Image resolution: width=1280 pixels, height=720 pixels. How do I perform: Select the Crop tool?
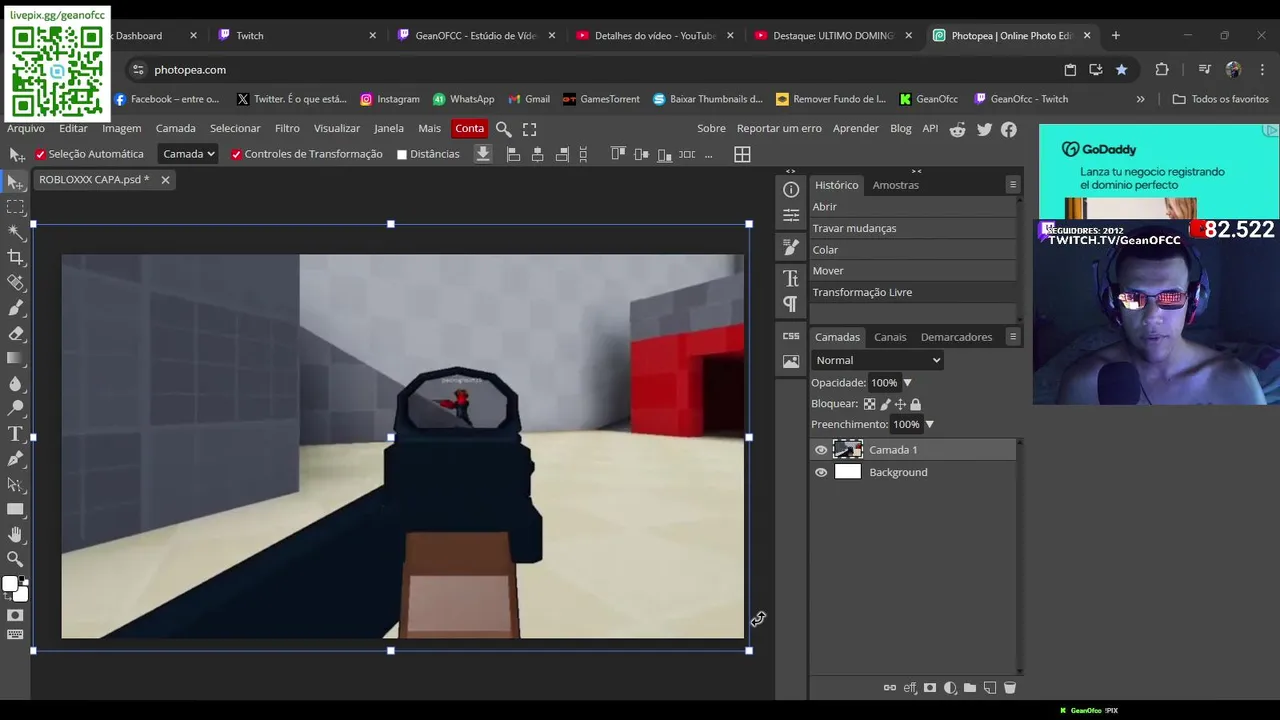(15, 258)
